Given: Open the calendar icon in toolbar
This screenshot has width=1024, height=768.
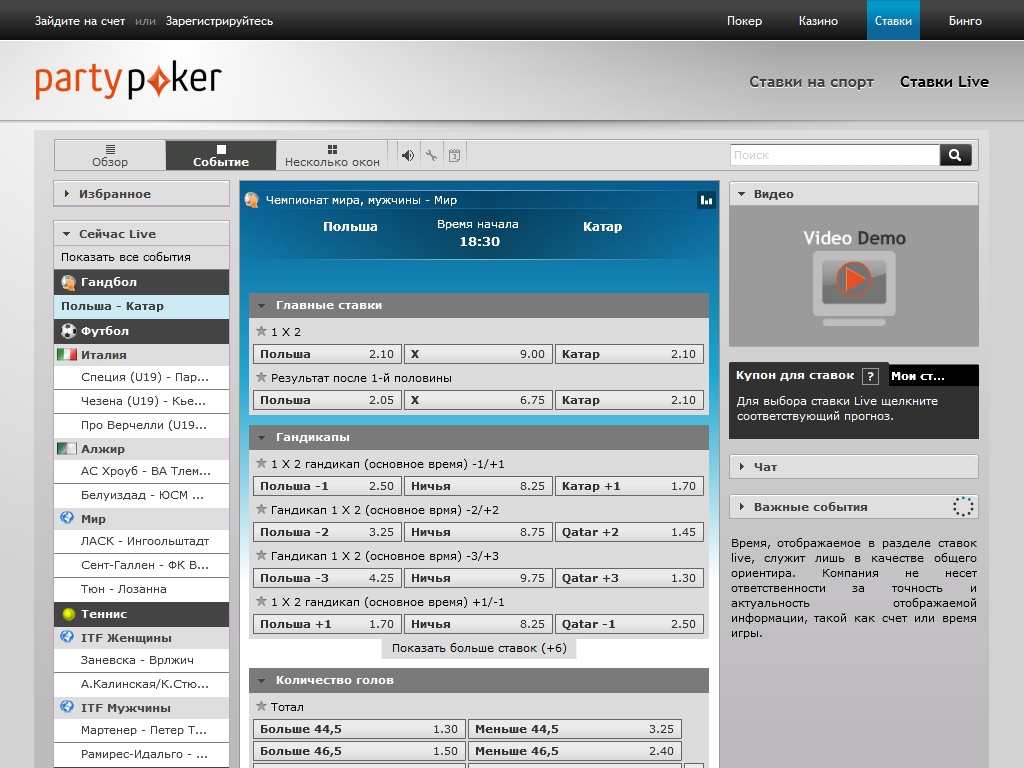Looking at the screenshot, I should click(x=454, y=155).
